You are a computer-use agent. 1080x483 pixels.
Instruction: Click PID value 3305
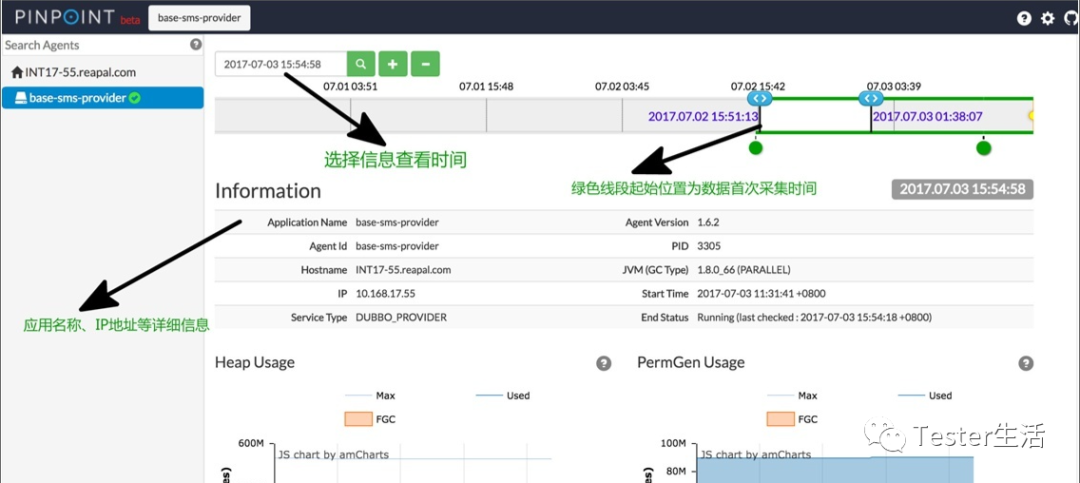[709, 245]
